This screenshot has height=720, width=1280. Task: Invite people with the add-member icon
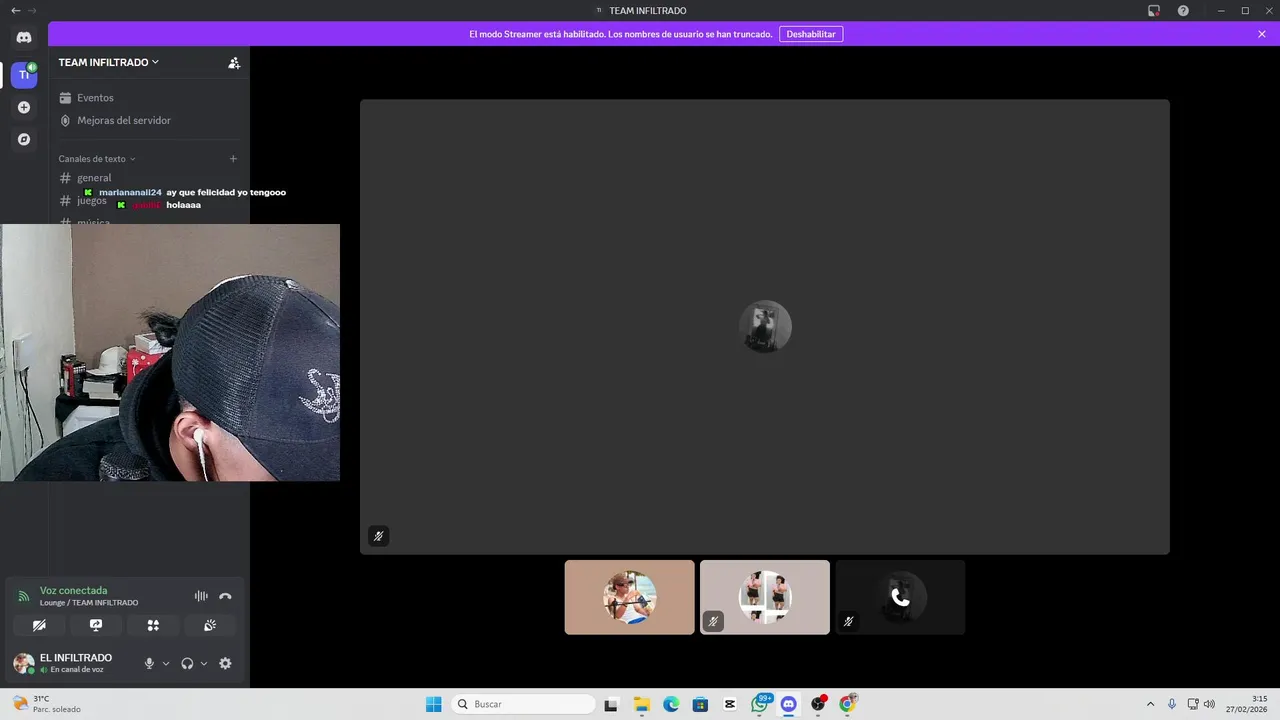[x=234, y=62]
